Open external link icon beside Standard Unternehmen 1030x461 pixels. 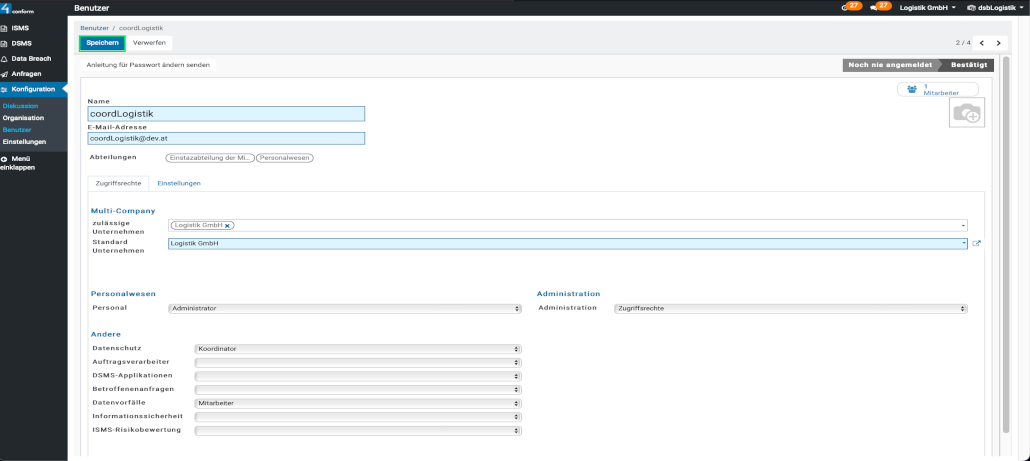[977, 243]
